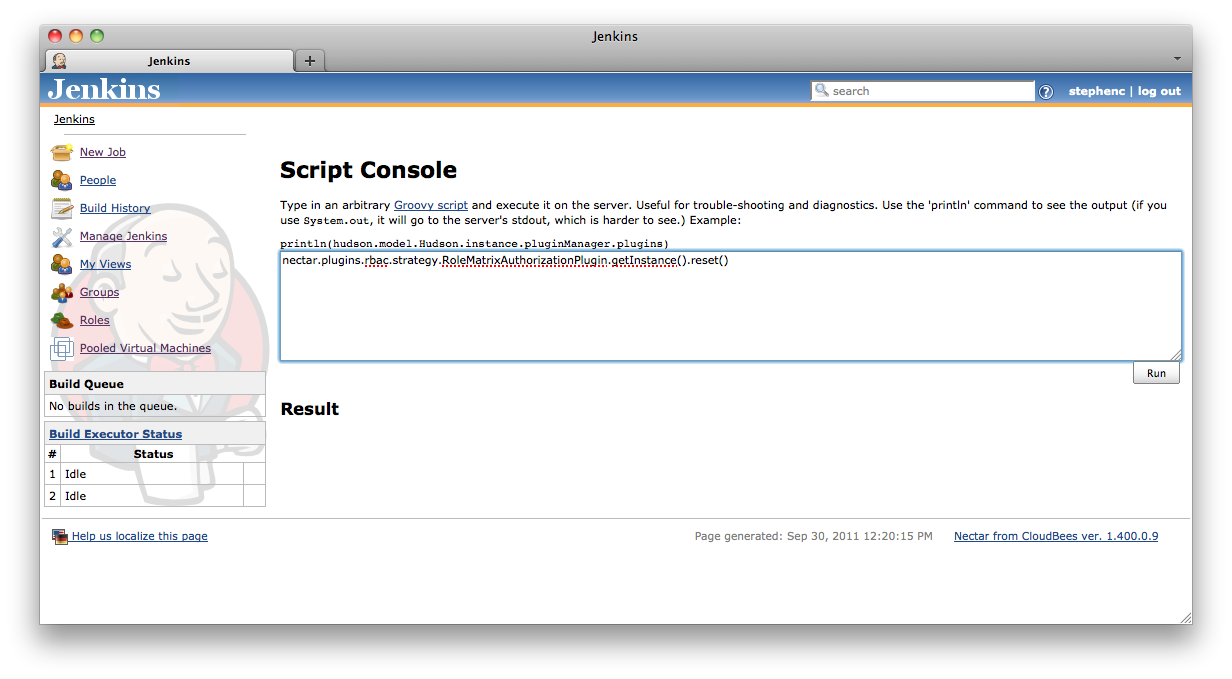Open the Build Executor Status link

tap(115, 434)
